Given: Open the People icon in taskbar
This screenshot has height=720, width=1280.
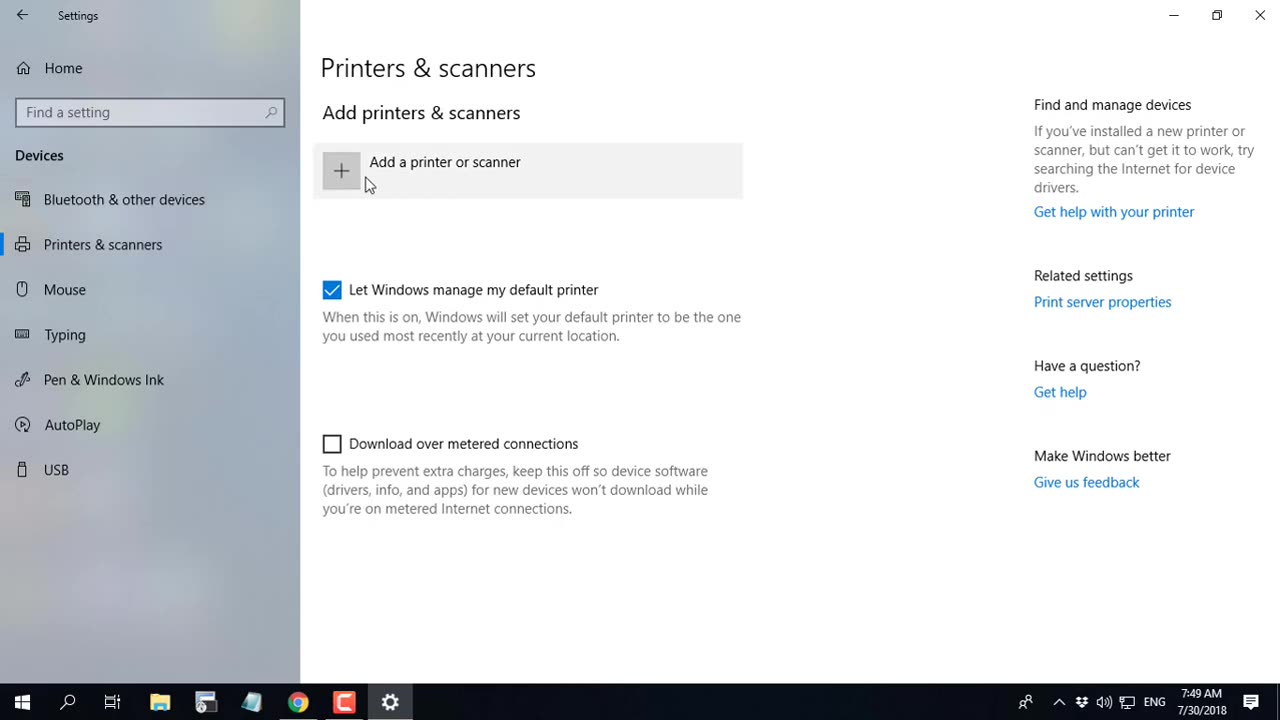Looking at the screenshot, I should coord(1025,702).
